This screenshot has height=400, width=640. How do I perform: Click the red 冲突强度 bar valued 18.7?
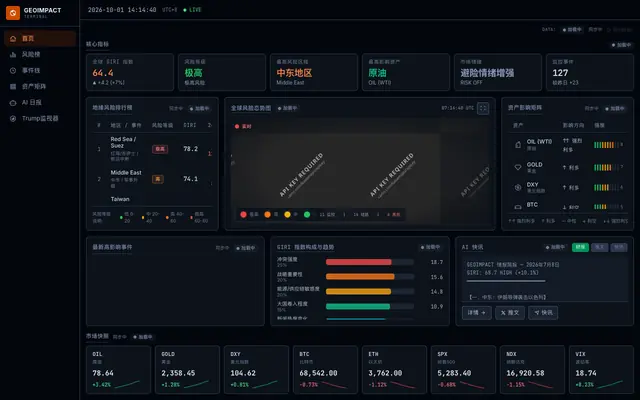point(359,262)
